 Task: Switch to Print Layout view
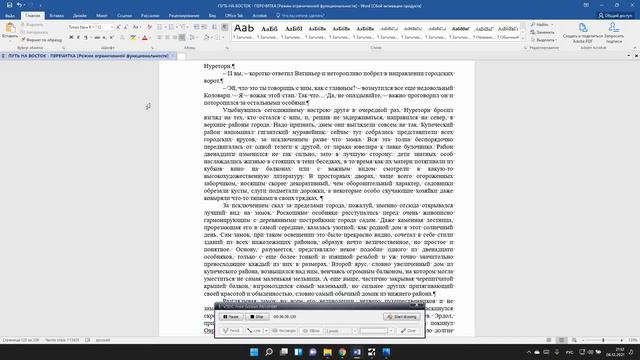(x=562, y=340)
